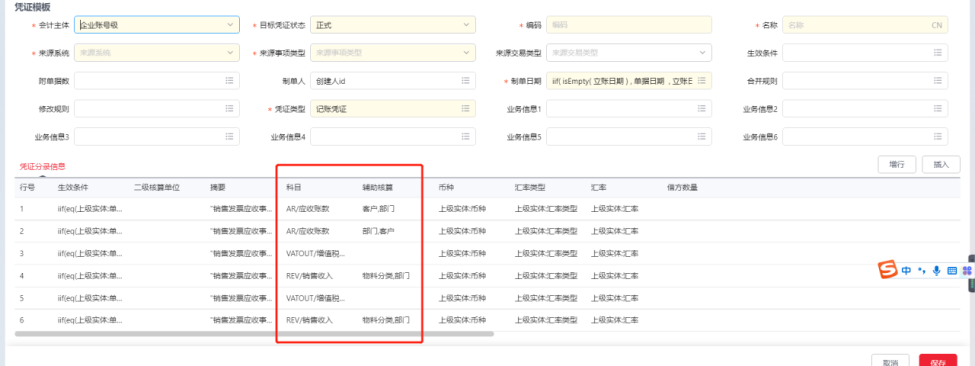The image size is (975, 366).
Task: Open the list picker icon in 修改规则 field
Action: coord(229,109)
